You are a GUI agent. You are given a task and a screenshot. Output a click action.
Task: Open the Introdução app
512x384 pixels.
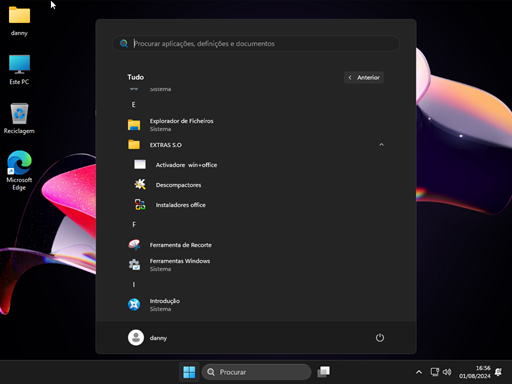click(x=256, y=305)
